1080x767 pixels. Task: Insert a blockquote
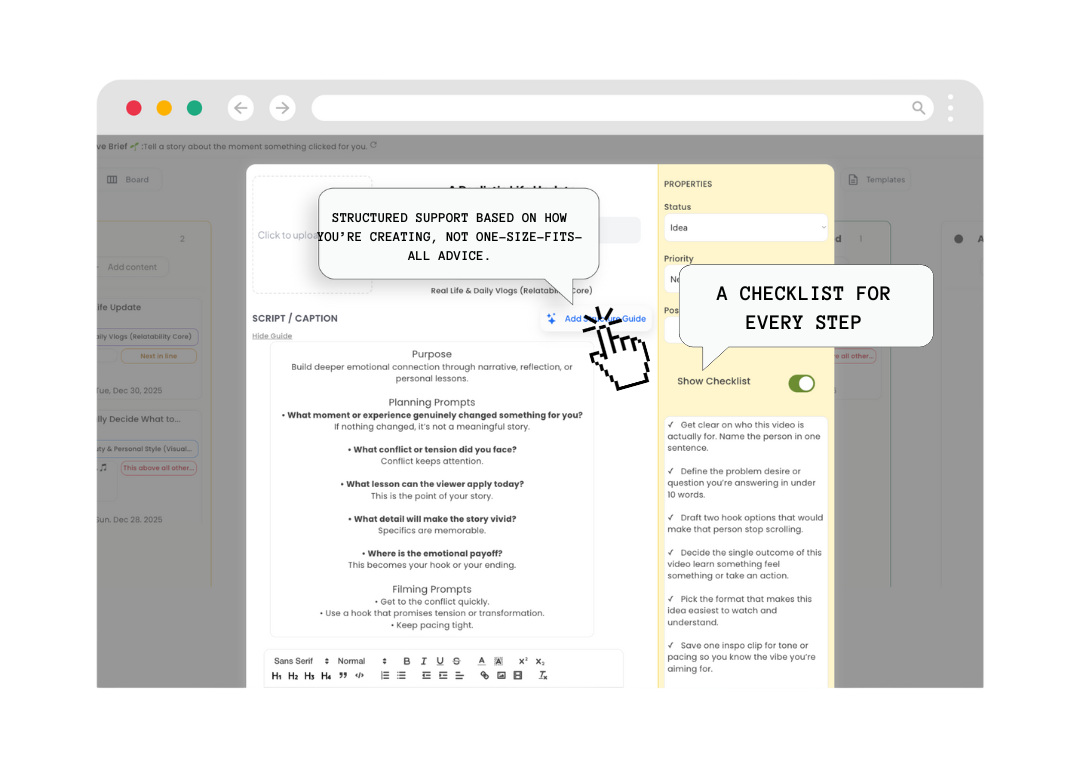tap(343, 675)
